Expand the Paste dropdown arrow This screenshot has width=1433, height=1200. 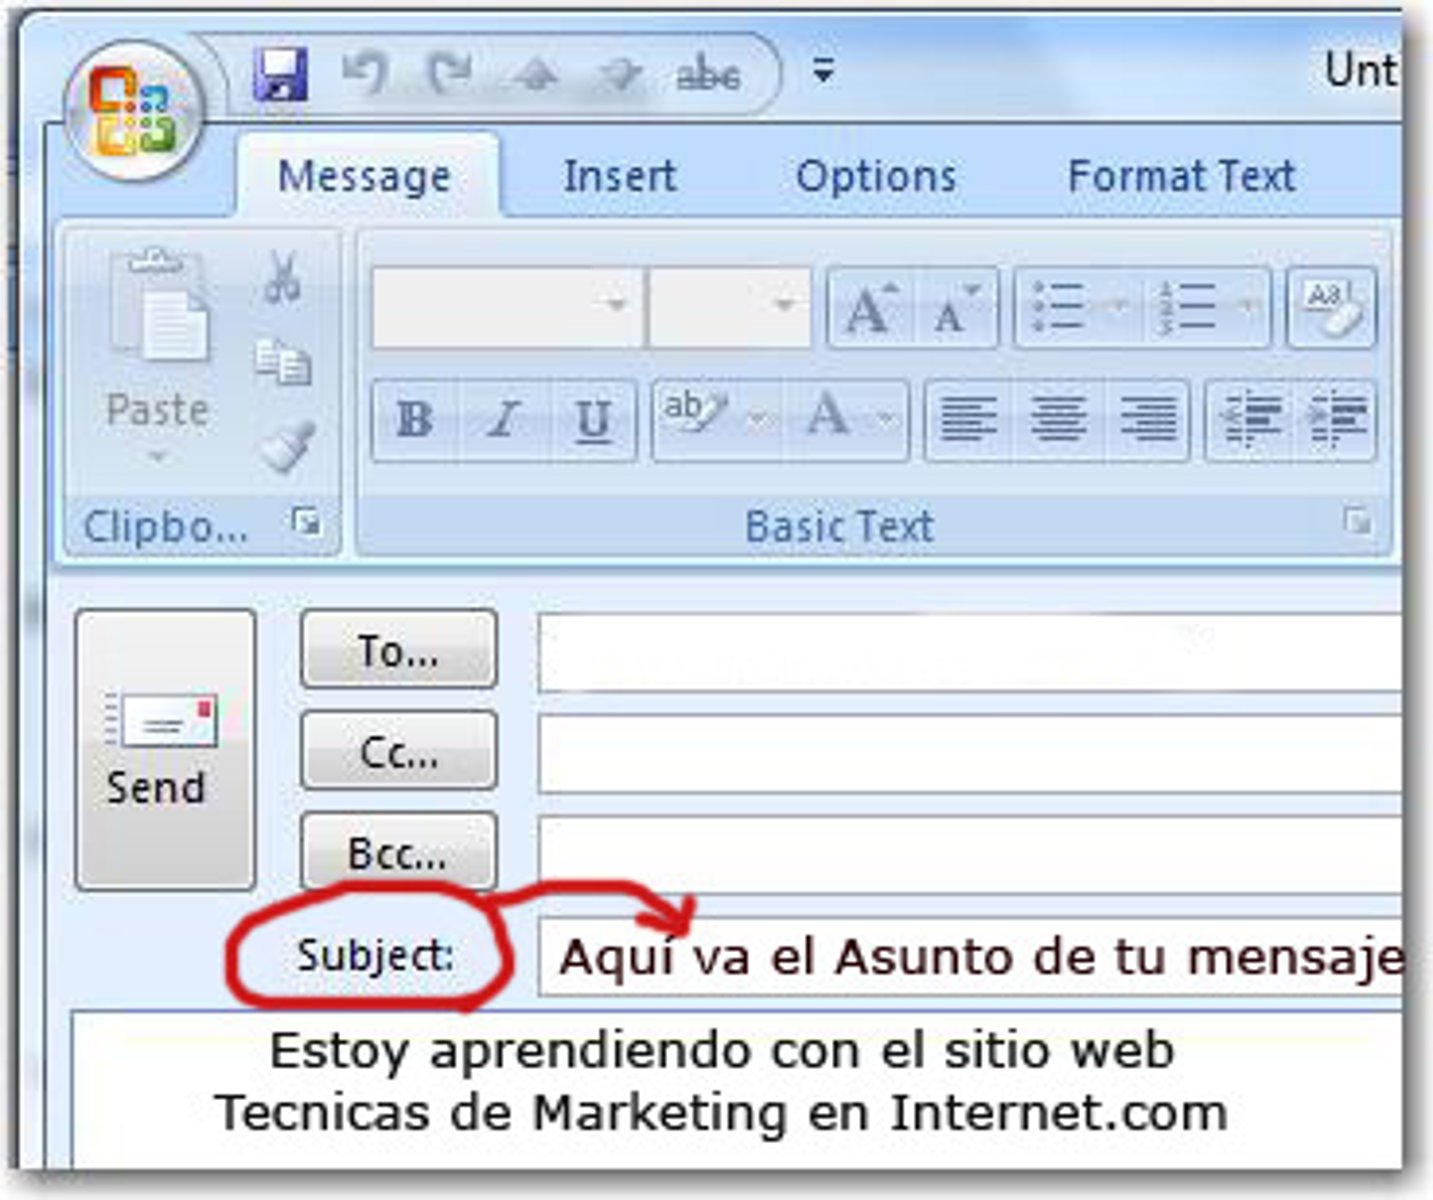pos(157,458)
